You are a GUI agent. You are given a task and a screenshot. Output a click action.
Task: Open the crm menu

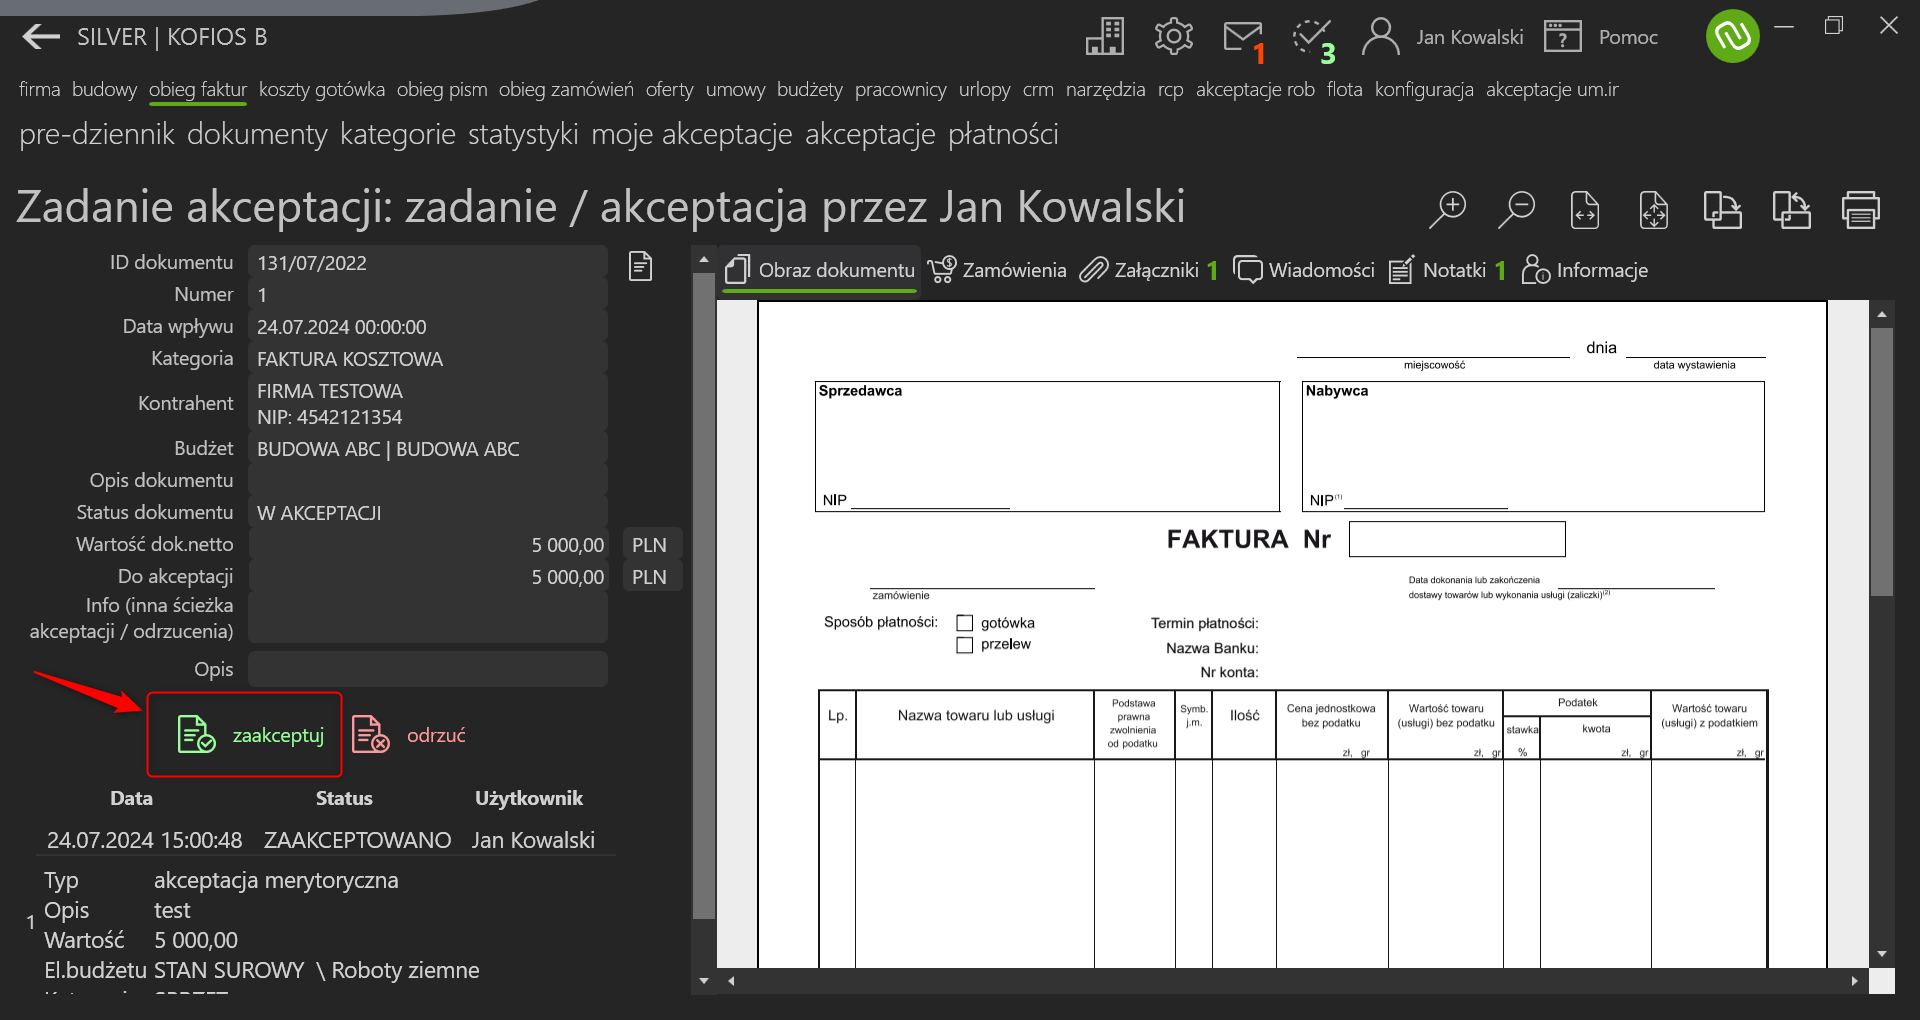(1038, 89)
